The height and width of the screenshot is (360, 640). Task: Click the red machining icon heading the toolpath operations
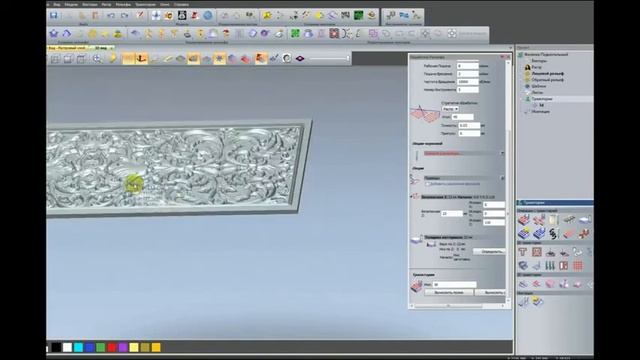tap(524, 220)
